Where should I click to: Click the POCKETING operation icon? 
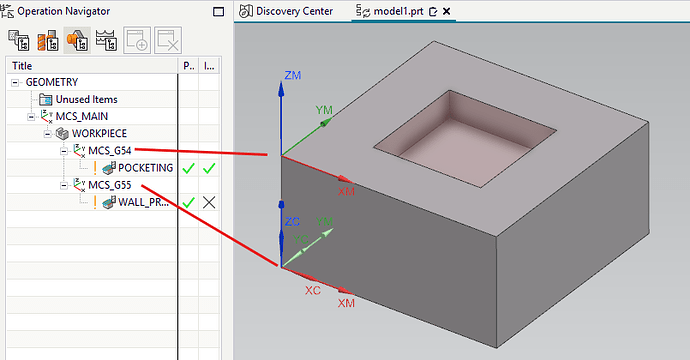pos(109,168)
